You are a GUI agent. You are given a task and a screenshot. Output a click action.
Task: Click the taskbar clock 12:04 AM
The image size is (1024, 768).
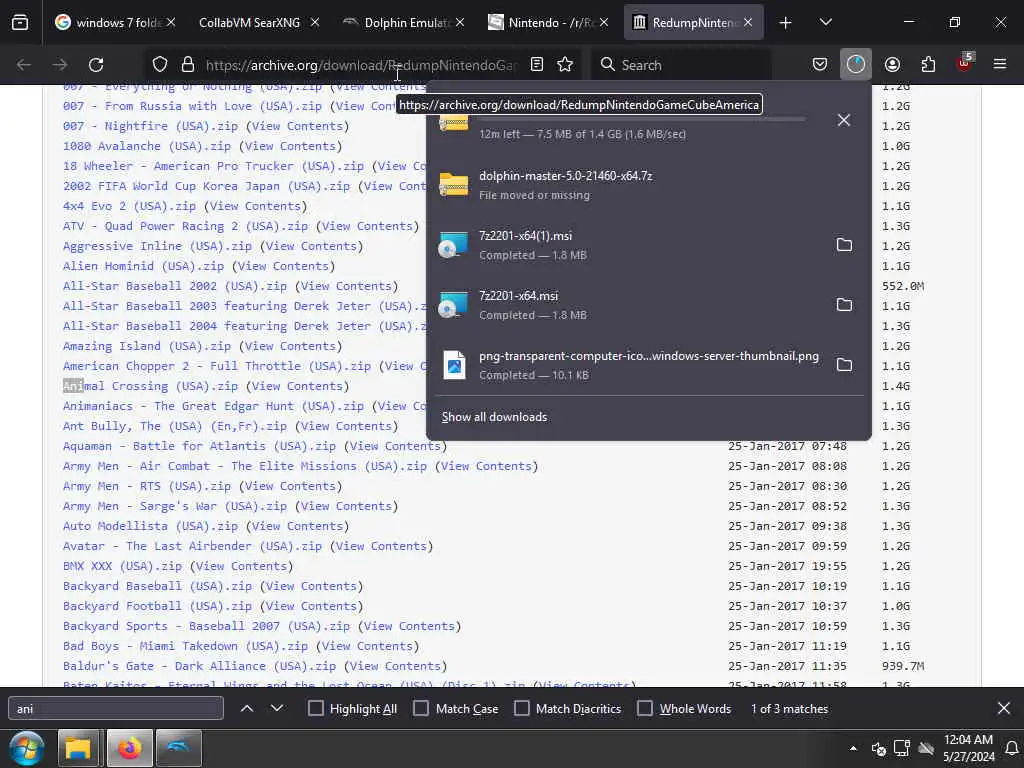coord(968,748)
